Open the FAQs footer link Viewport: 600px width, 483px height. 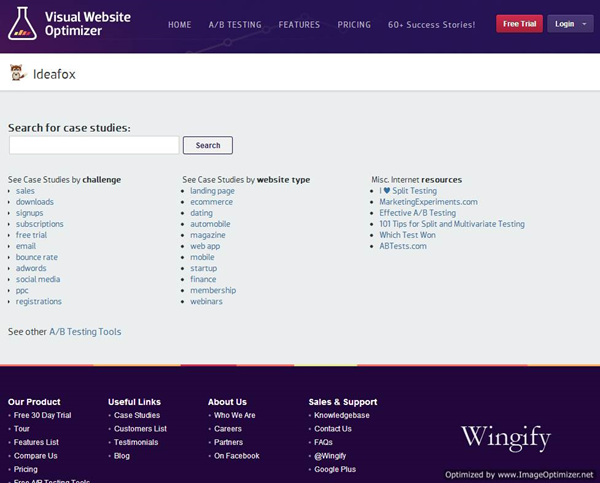pyautogui.click(x=323, y=442)
